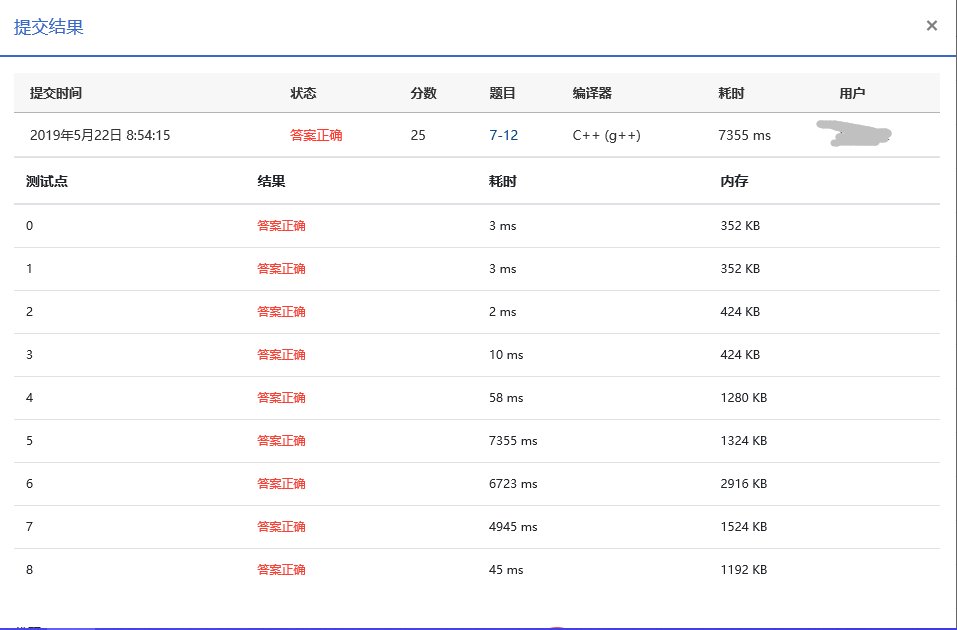Click time 4945 ms for test point 7
Image resolution: width=957 pixels, height=630 pixels.
[x=513, y=527]
